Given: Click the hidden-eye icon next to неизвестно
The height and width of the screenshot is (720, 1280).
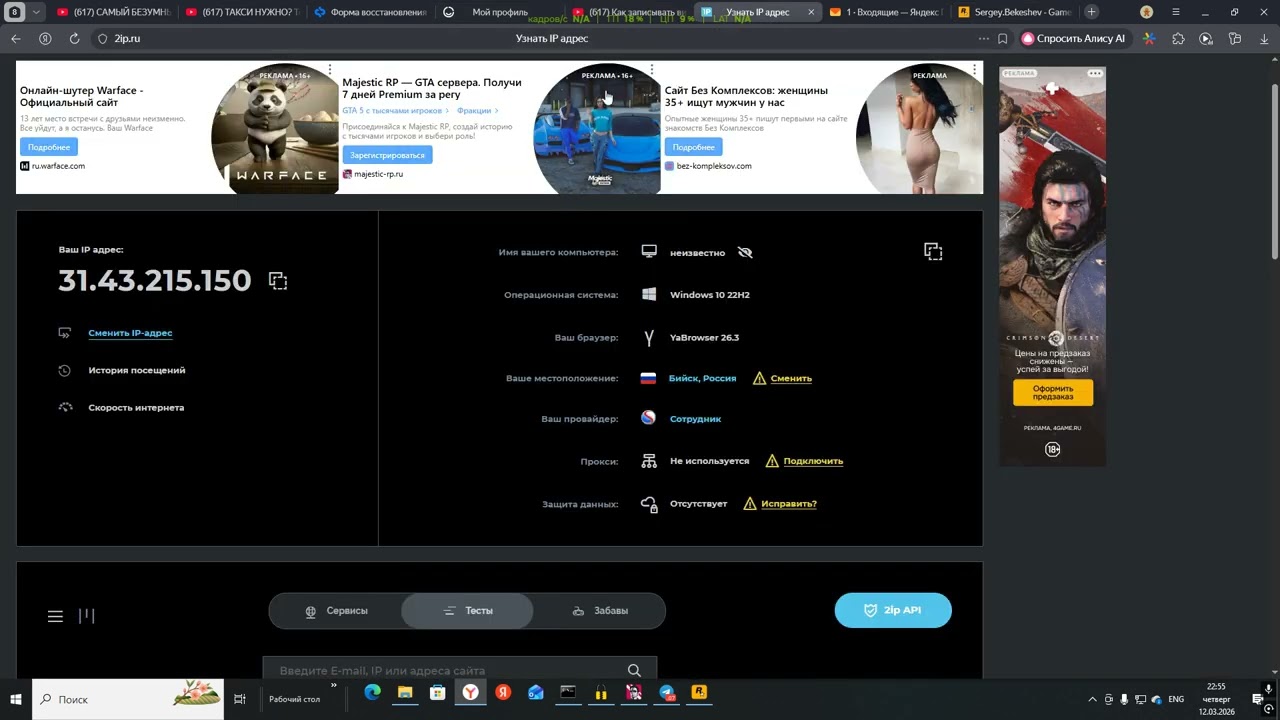Looking at the screenshot, I should pyautogui.click(x=745, y=252).
